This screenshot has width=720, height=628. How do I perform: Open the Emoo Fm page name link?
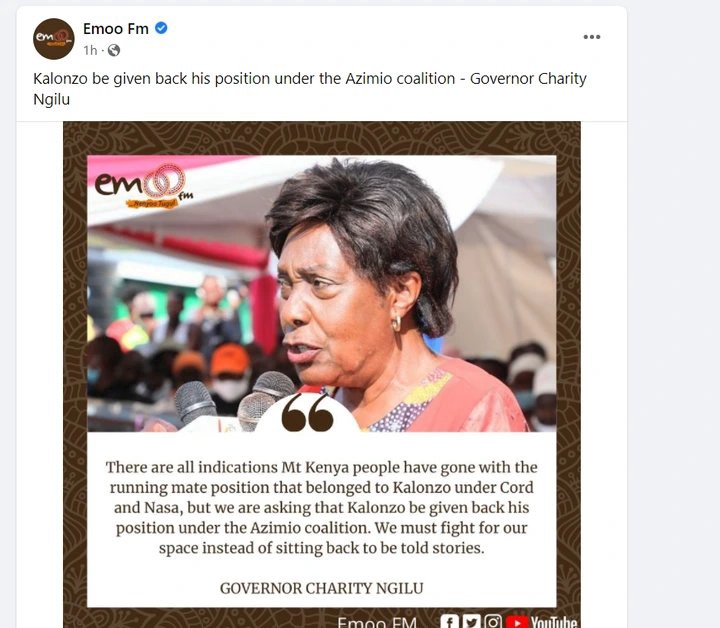(x=116, y=29)
